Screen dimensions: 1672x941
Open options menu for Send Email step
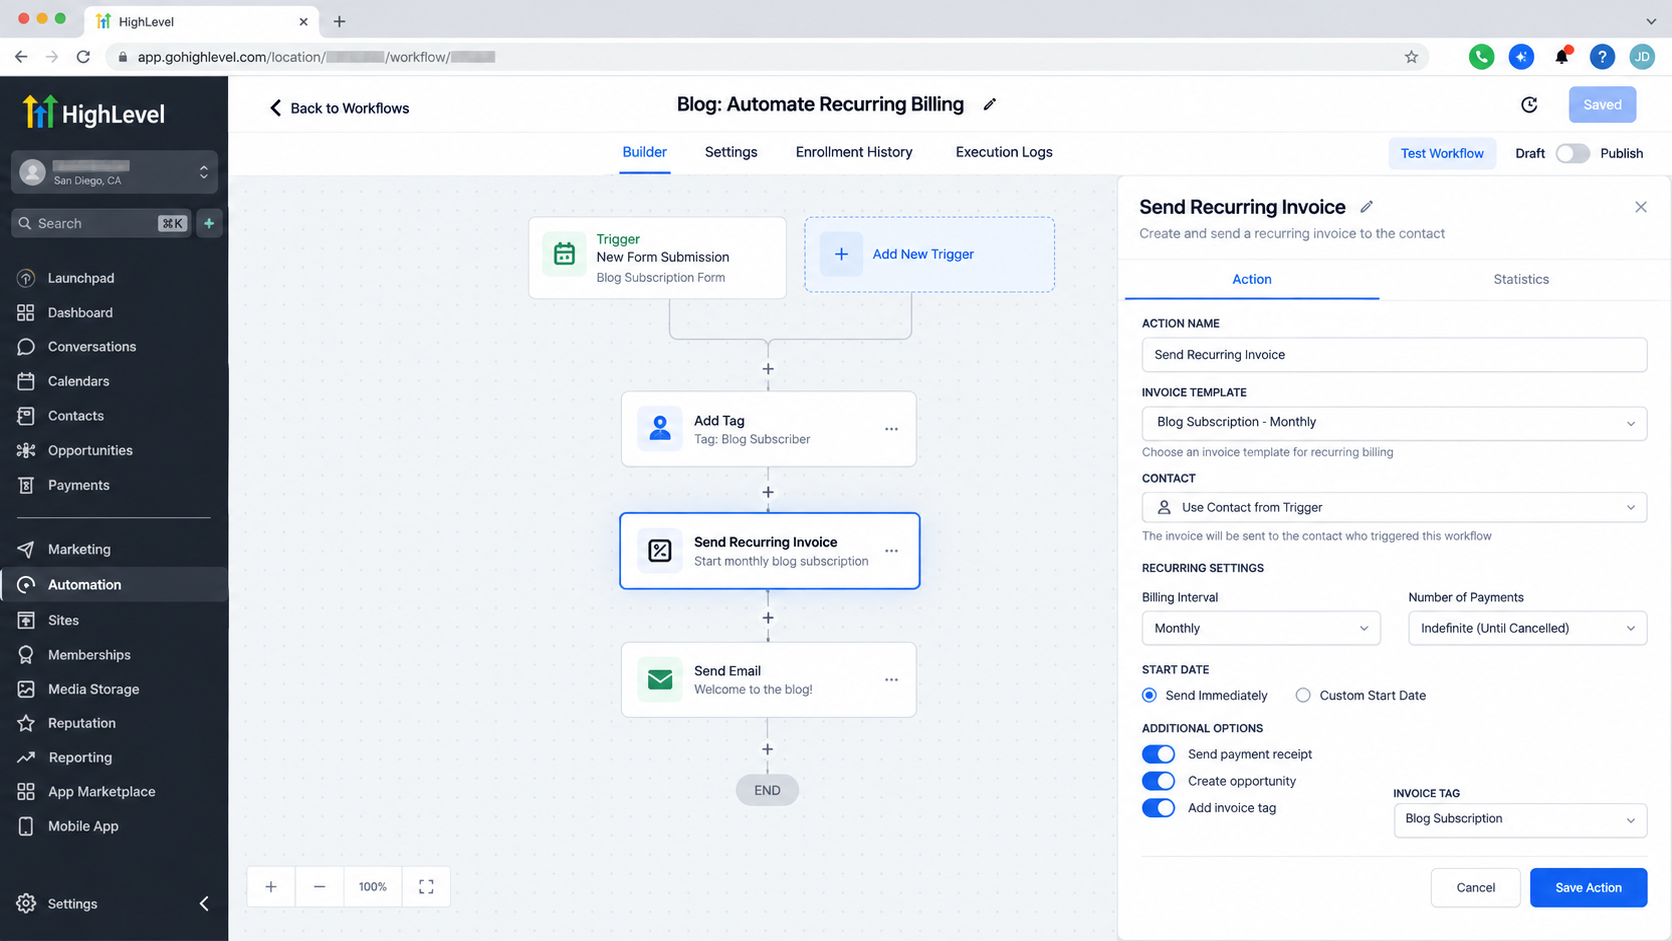(x=891, y=680)
